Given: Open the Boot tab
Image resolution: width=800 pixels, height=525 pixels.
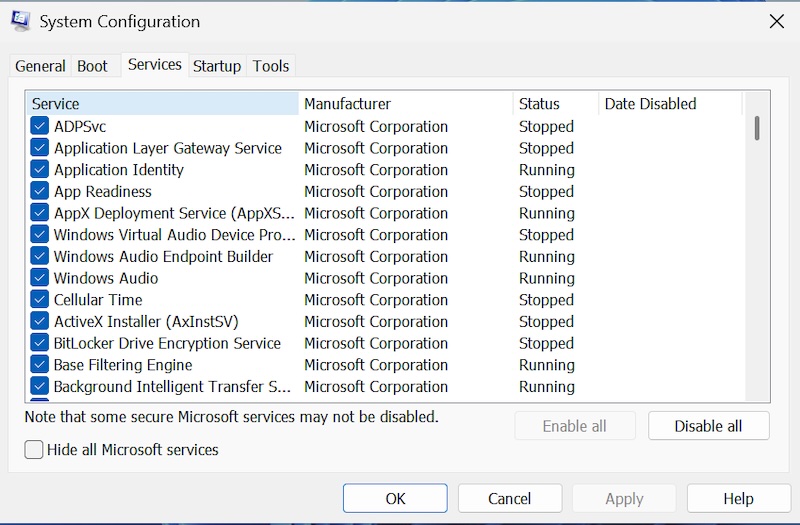Looking at the screenshot, I should (92, 66).
